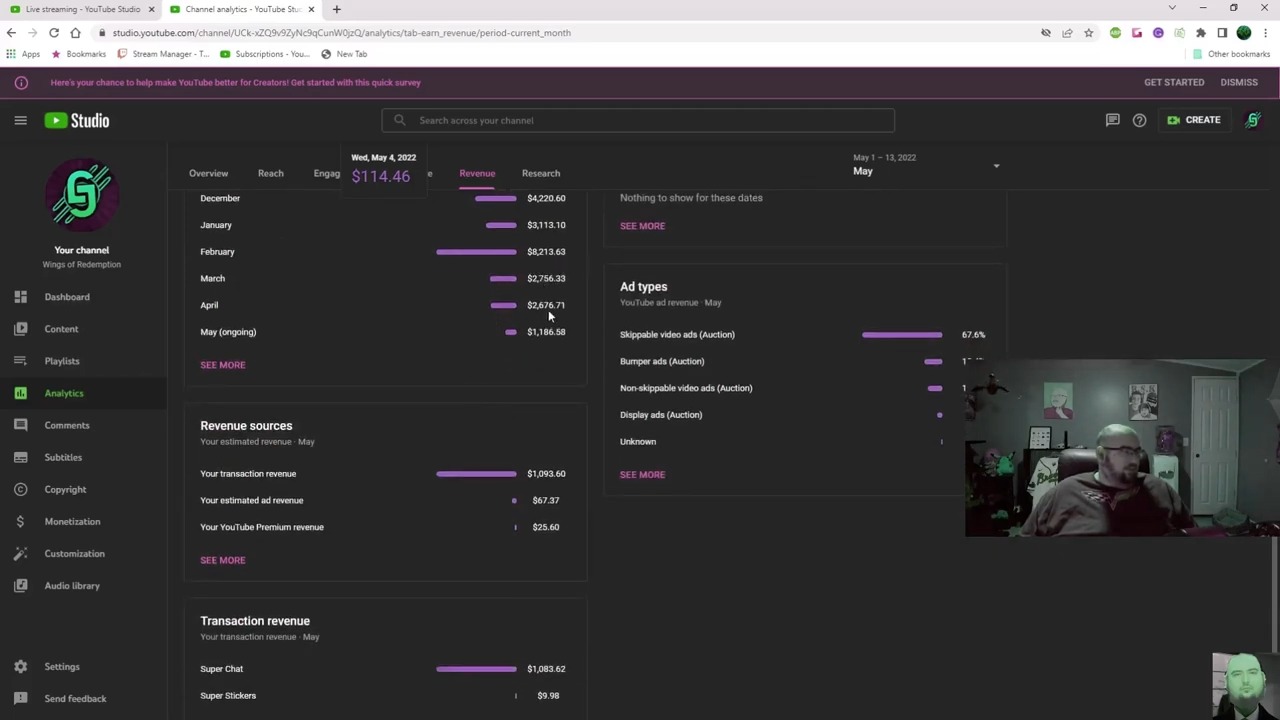The image size is (1280, 720).
Task: Select the May (ongoing) revenue row
Action: (x=383, y=332)
